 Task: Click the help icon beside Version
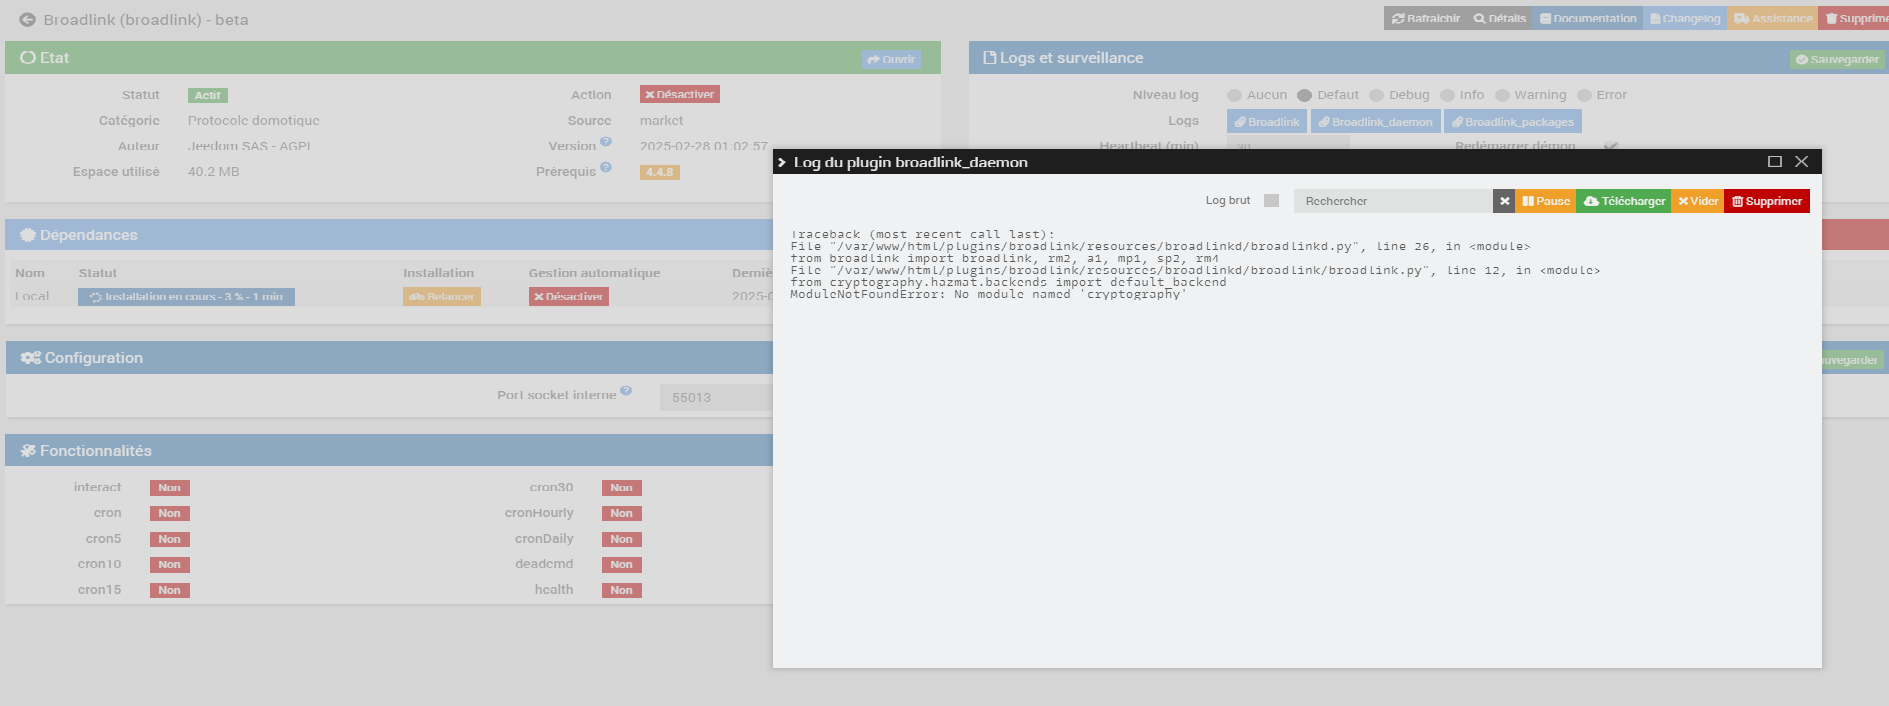point(606,142)
